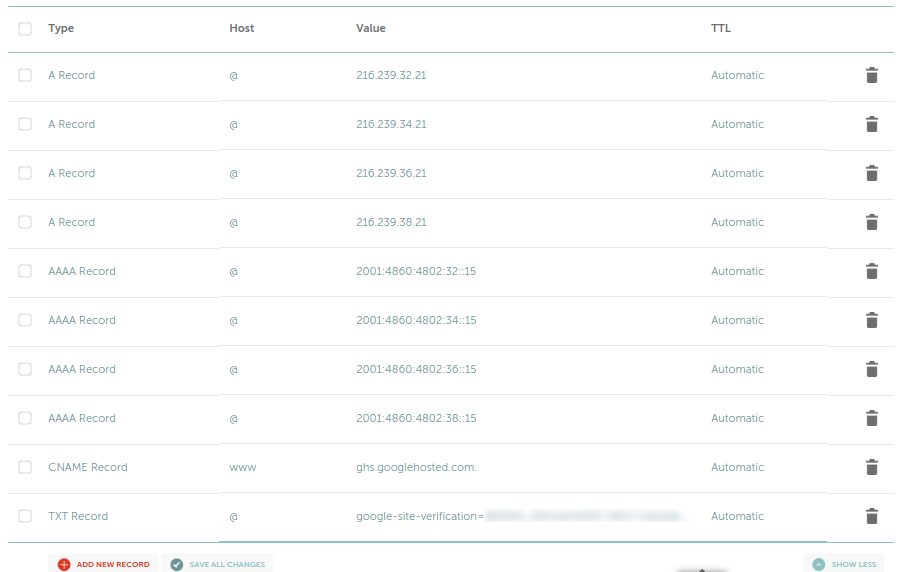This screenshot has width=904, height=572.
Task: Tick the select-all checkbox in header
Action: coord(25,29)
